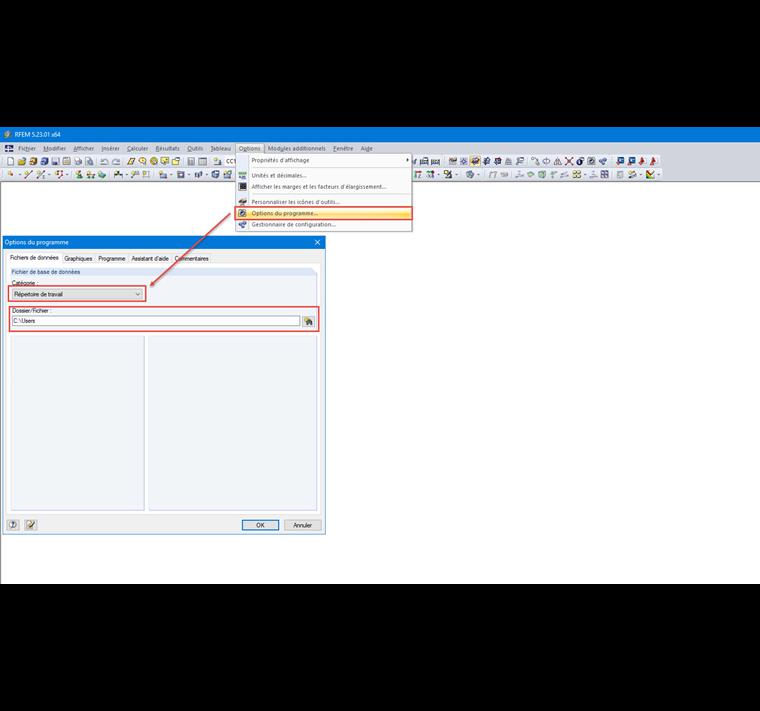Image resolution: width=760 pixels, height=711 pixels.
Task: Click the RFEM application logo left of Fichier
Action: click(9, 149)
